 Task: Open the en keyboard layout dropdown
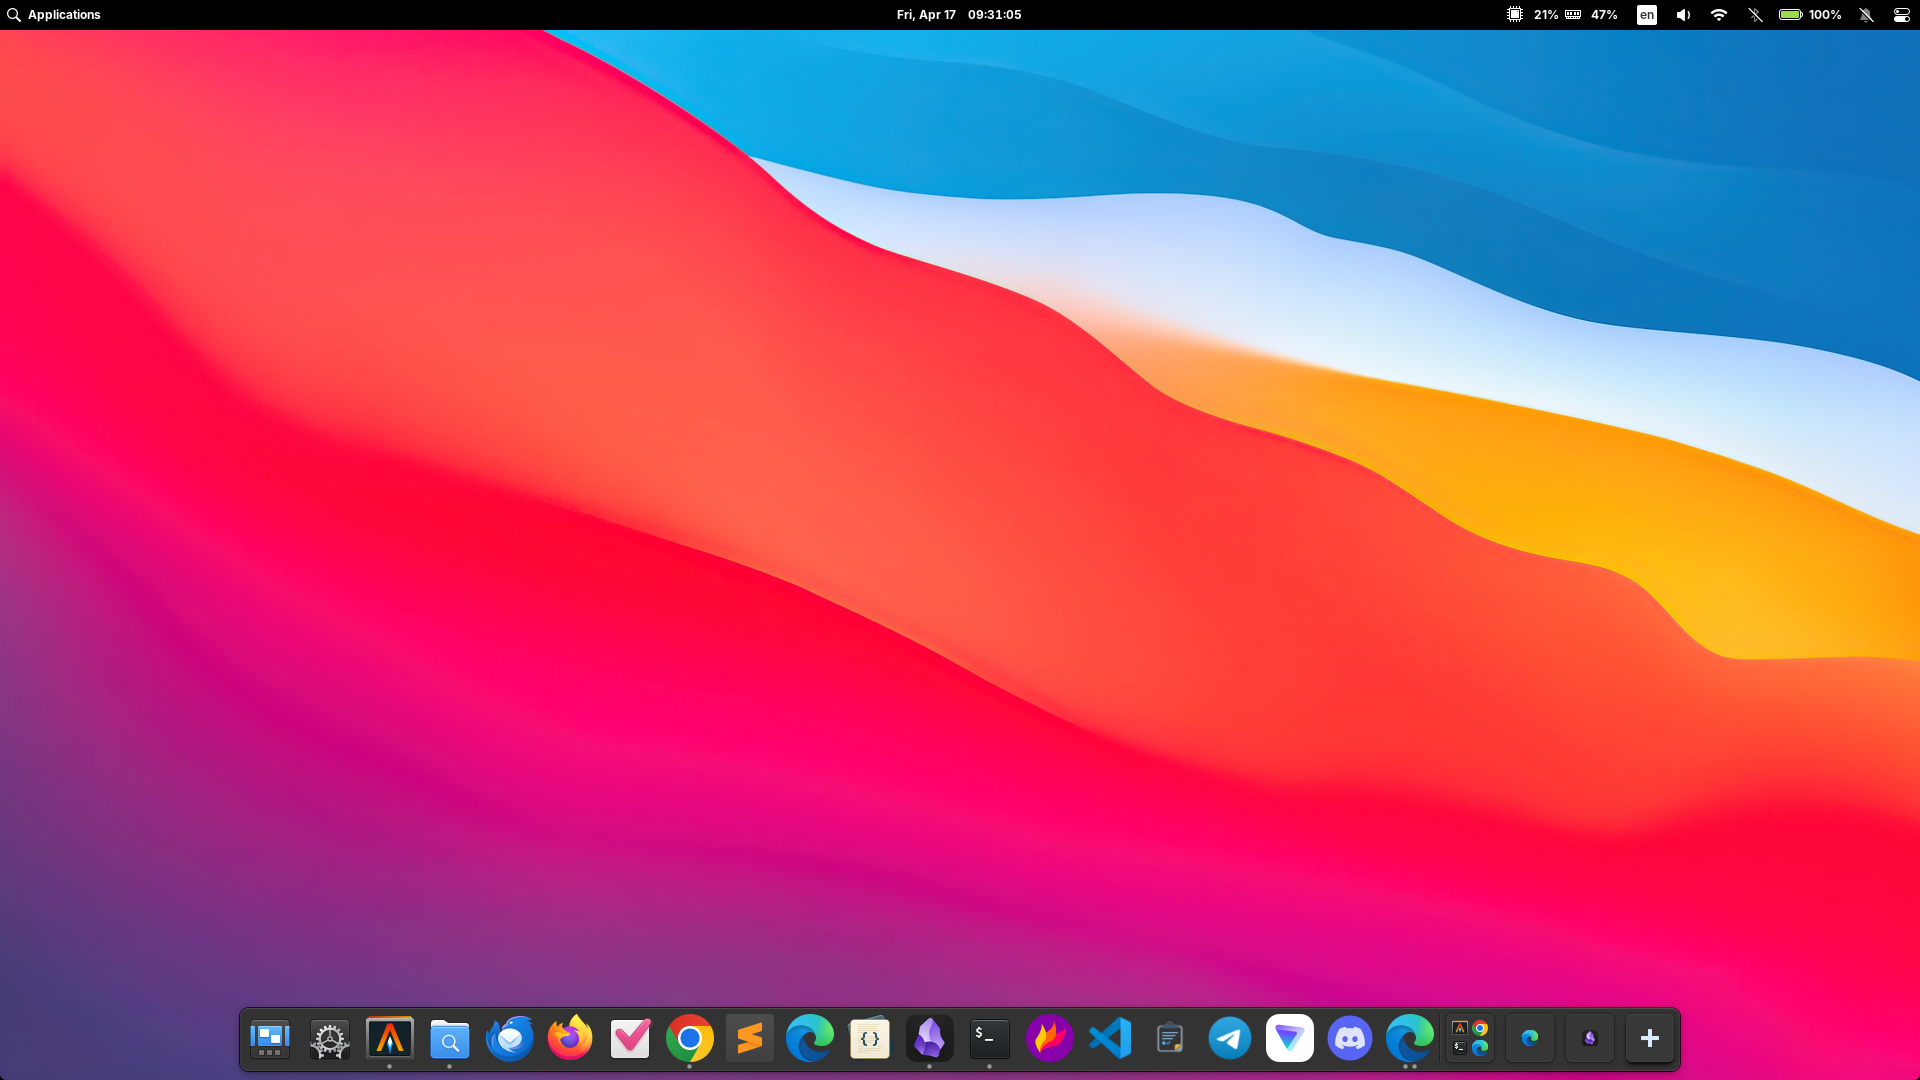click(1646, 15)
